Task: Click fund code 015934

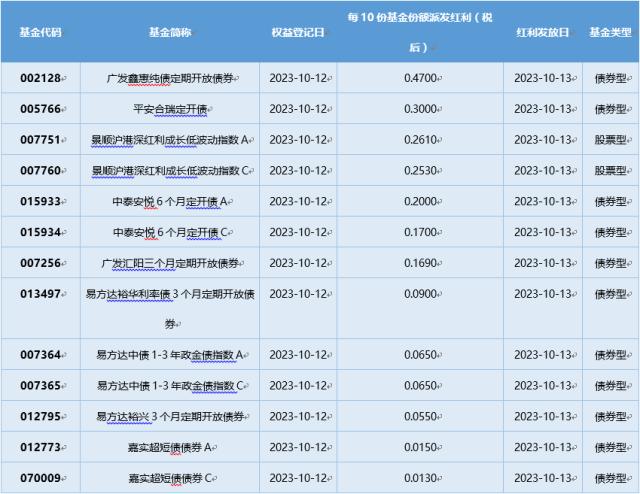Action: pos(40,232)
